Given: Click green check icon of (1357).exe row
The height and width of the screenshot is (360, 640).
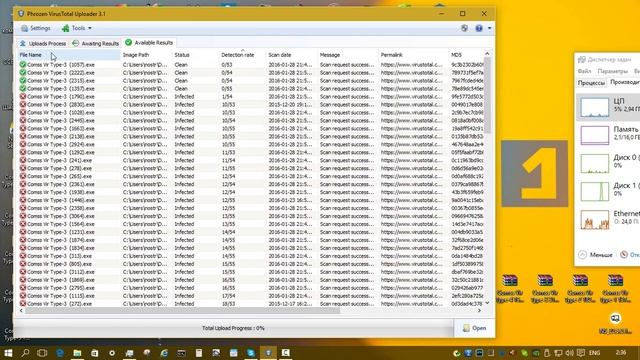Looking at the screenshot, I should [23, 89].
